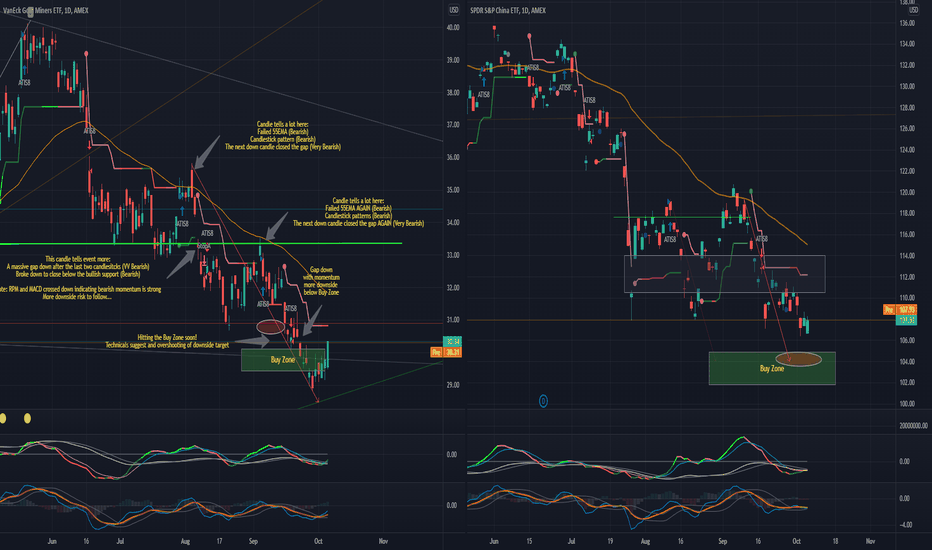Select the 'Failed 55EMA AGAIN (Bearish)' annotation text

tap(358, 208)
